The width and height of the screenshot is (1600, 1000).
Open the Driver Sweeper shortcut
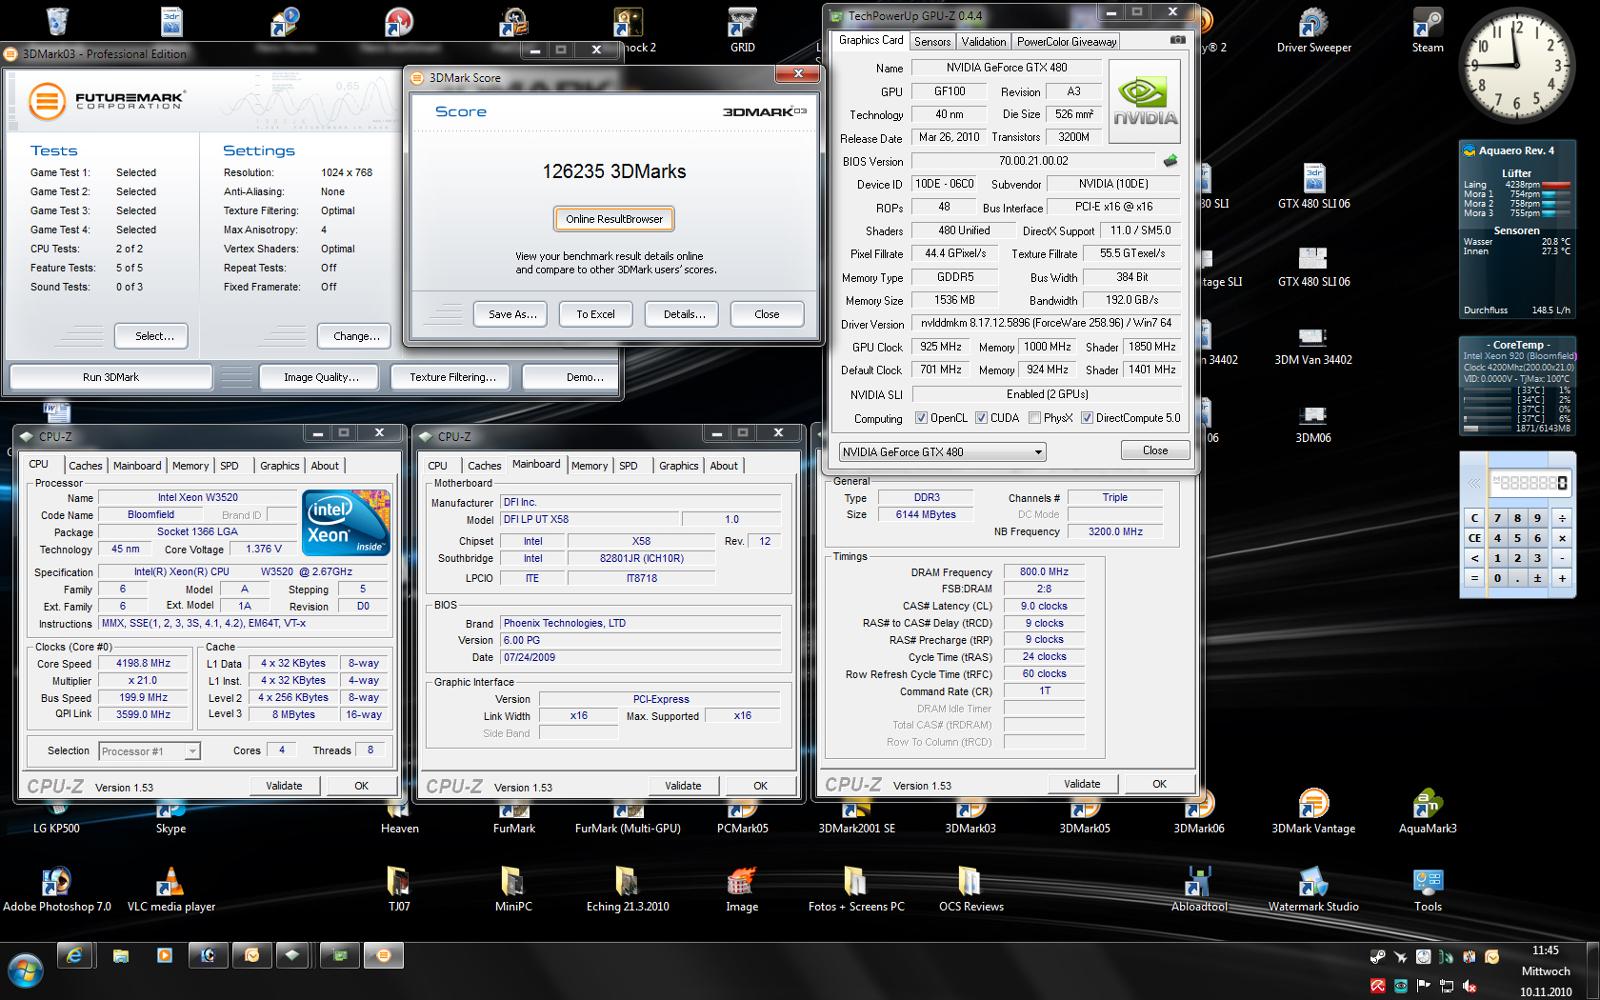pos(1313,28)
